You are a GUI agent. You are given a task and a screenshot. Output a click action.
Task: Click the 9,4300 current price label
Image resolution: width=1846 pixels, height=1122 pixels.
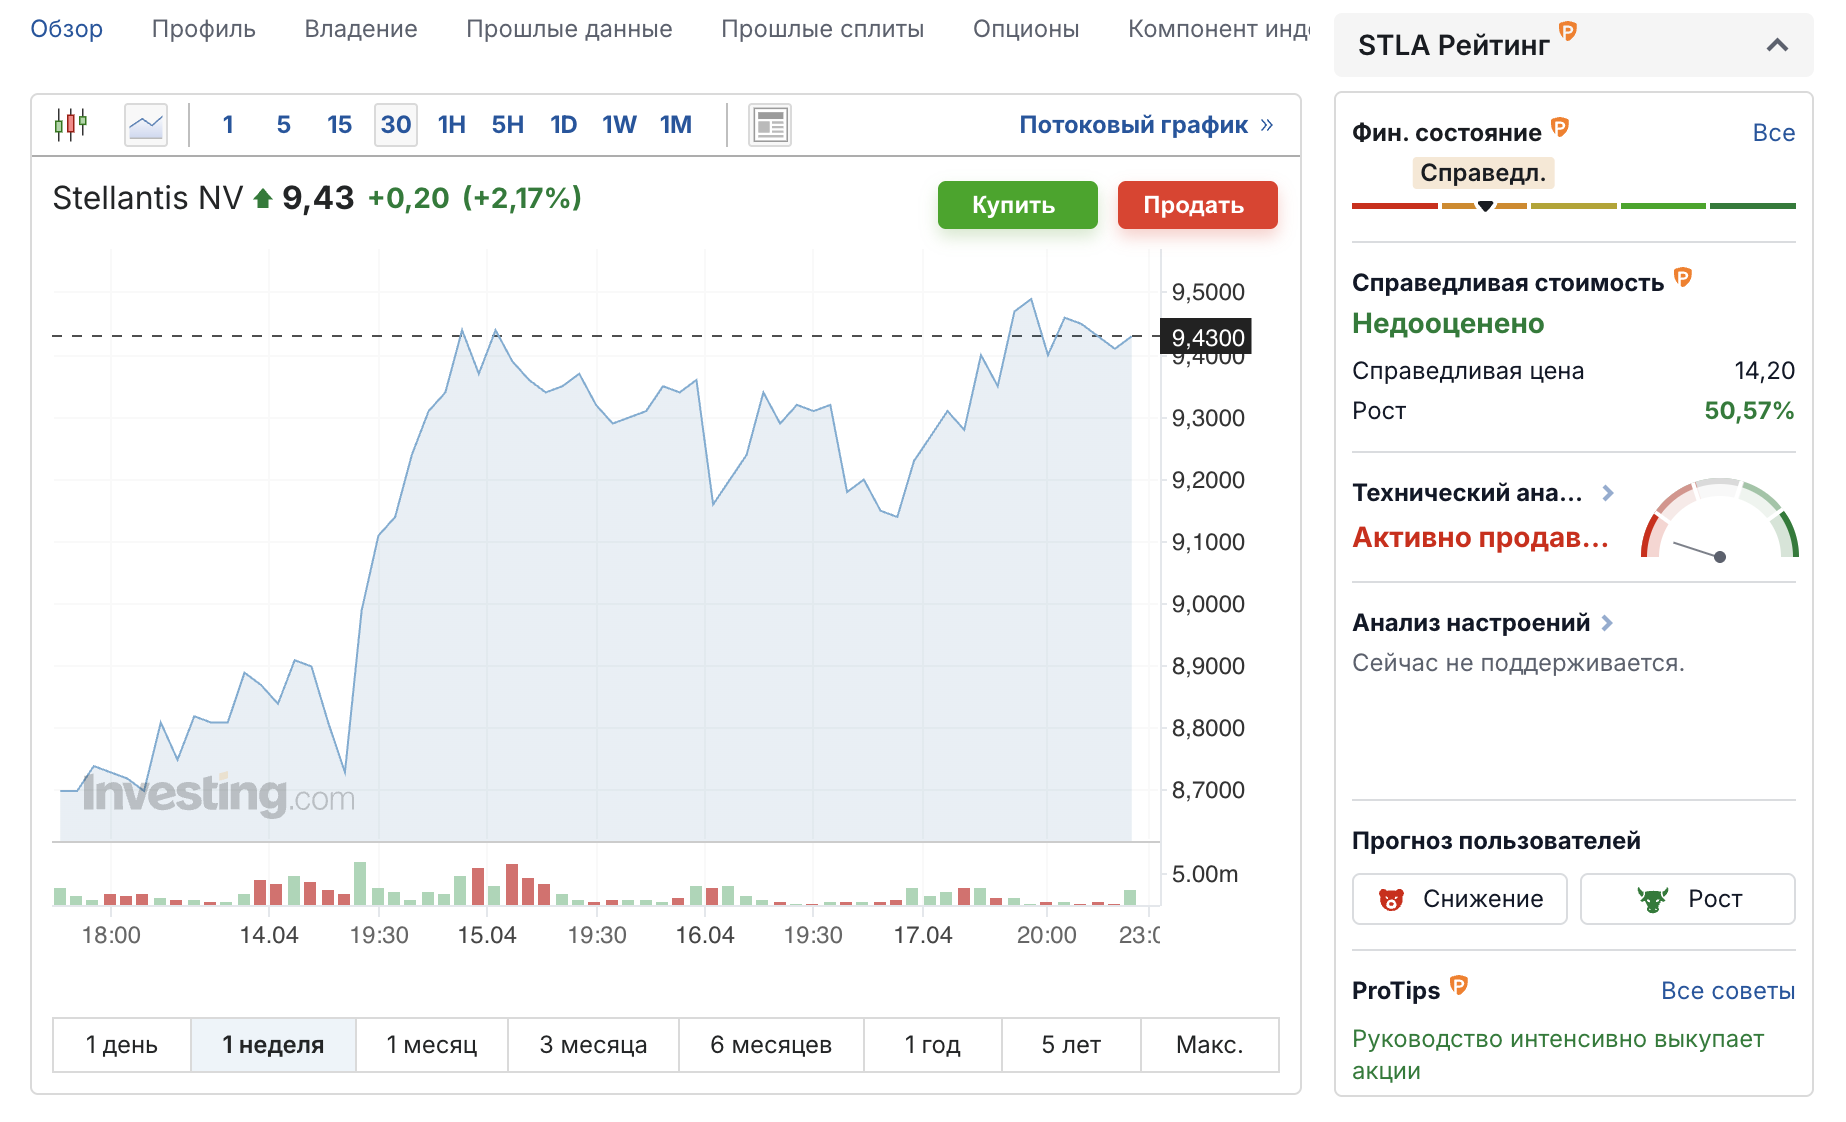1207,337
